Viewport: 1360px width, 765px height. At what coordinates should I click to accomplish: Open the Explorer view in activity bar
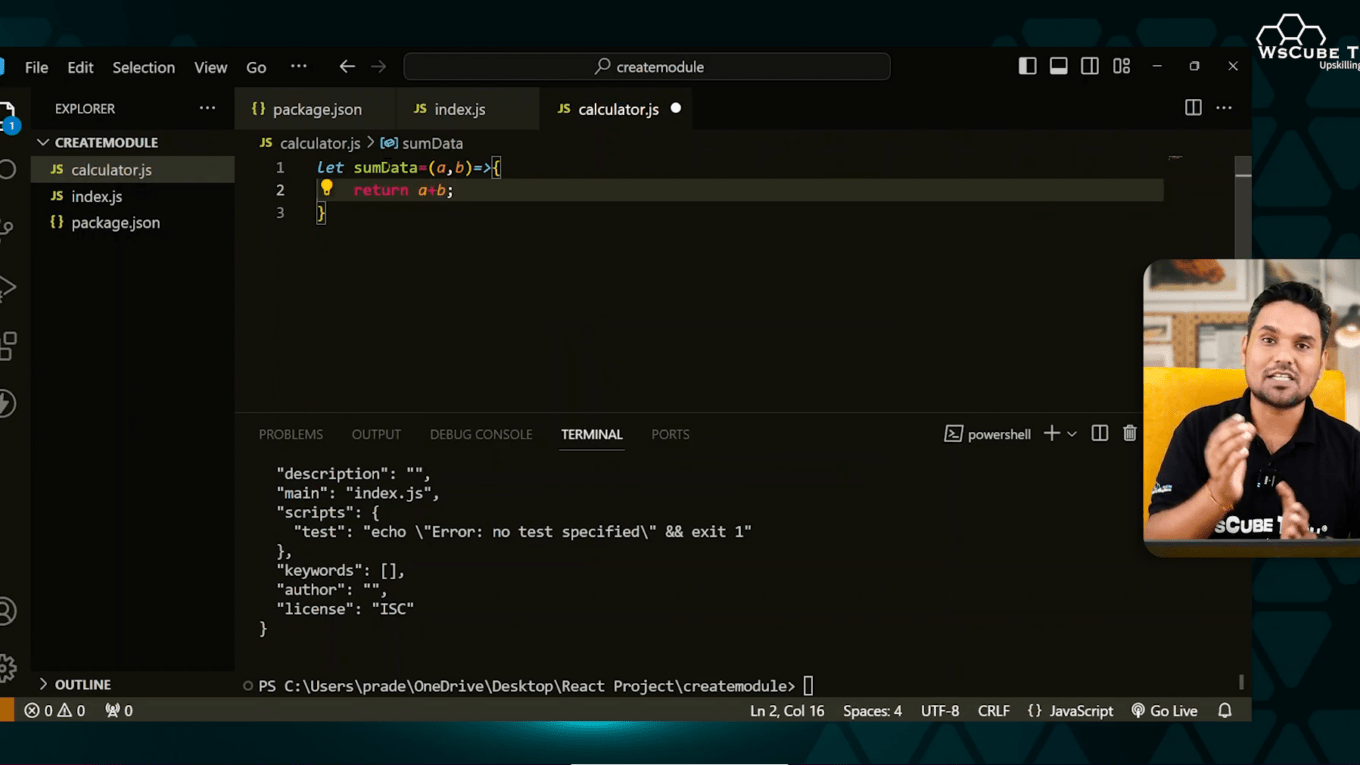[7, 115]
